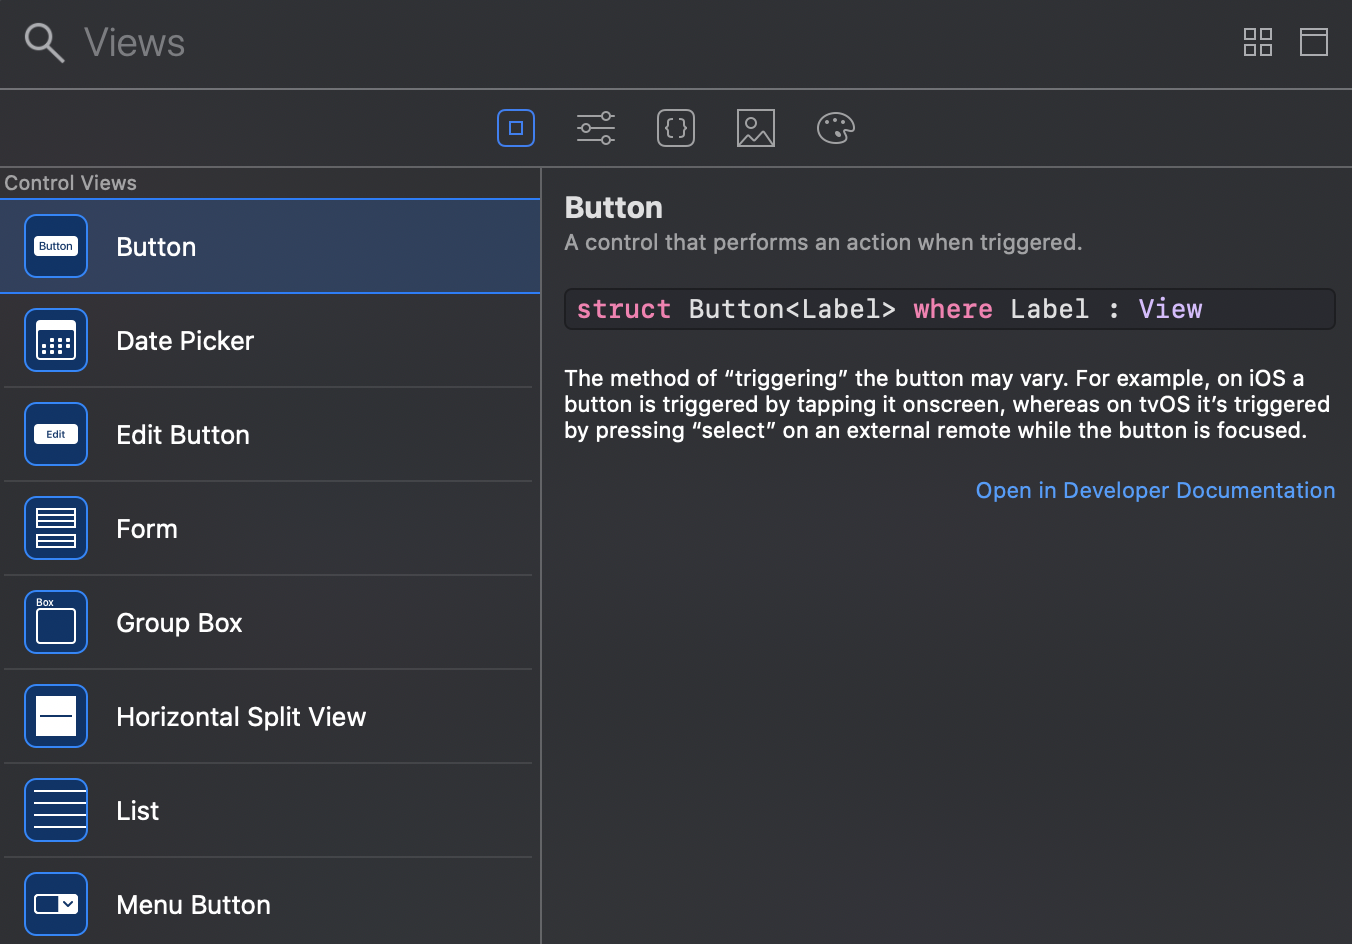Select Date Picker from the list
This screenshot has width=1352, height=944.
pyautogui.click(x=185, y=341)
